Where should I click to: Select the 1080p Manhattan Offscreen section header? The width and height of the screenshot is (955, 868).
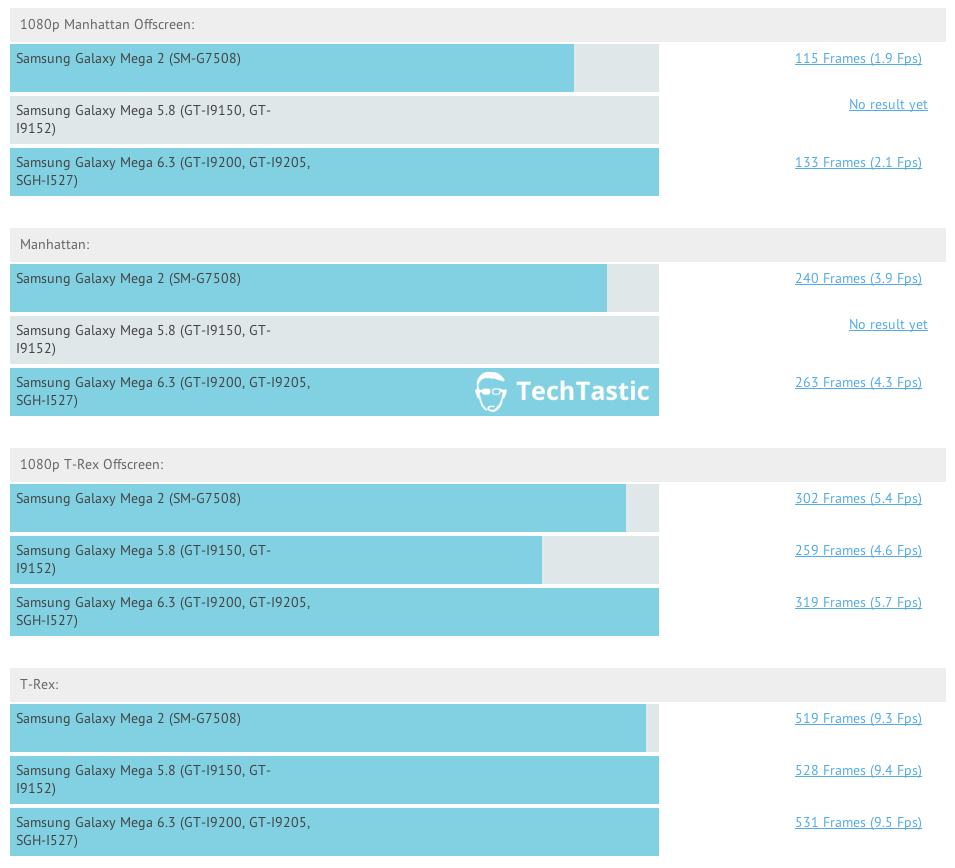point(478,25)
